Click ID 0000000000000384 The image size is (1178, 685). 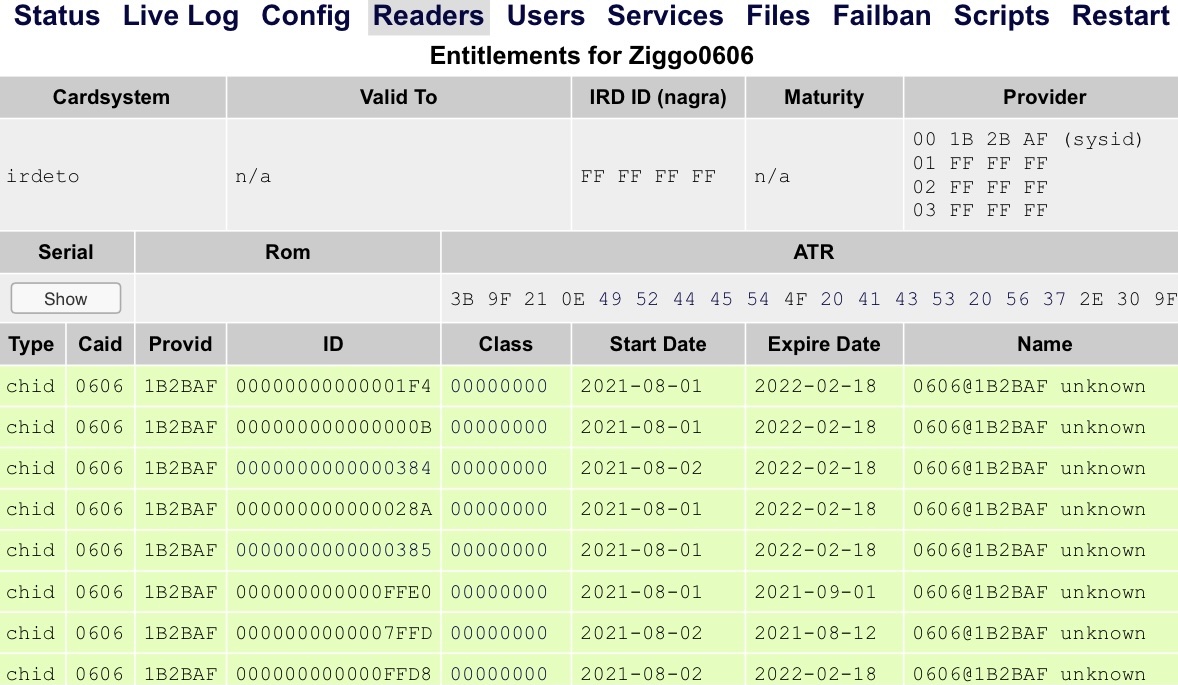pyautogui.click(x=334, y=468)
